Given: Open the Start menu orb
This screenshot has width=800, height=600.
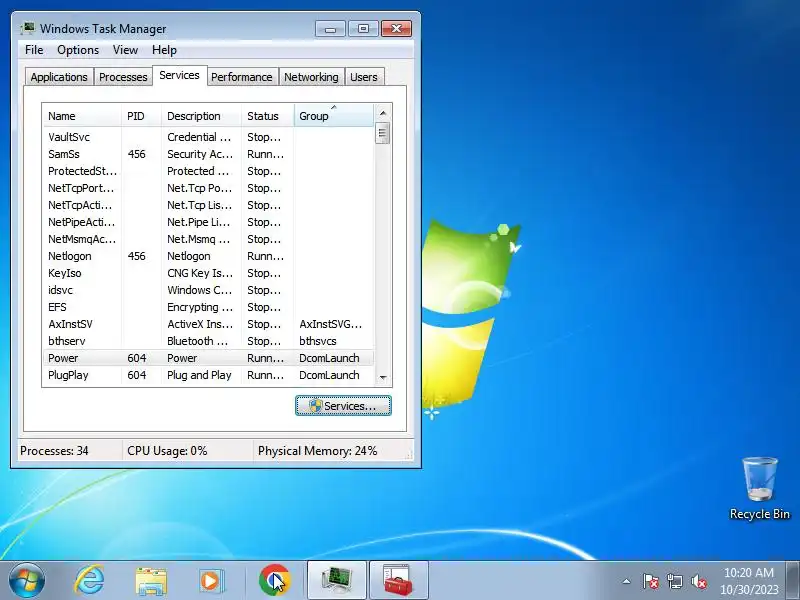Looking at the screenshot, I should 27,580.
